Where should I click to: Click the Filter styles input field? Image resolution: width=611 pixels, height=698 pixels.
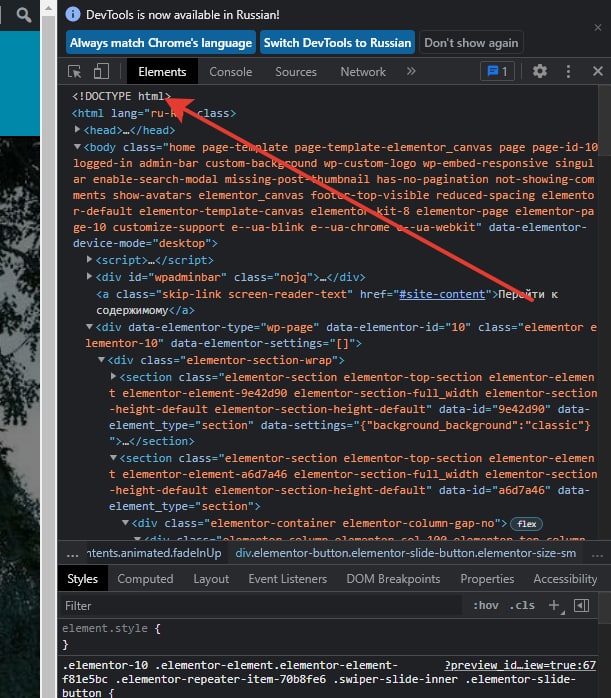[260, 605]
